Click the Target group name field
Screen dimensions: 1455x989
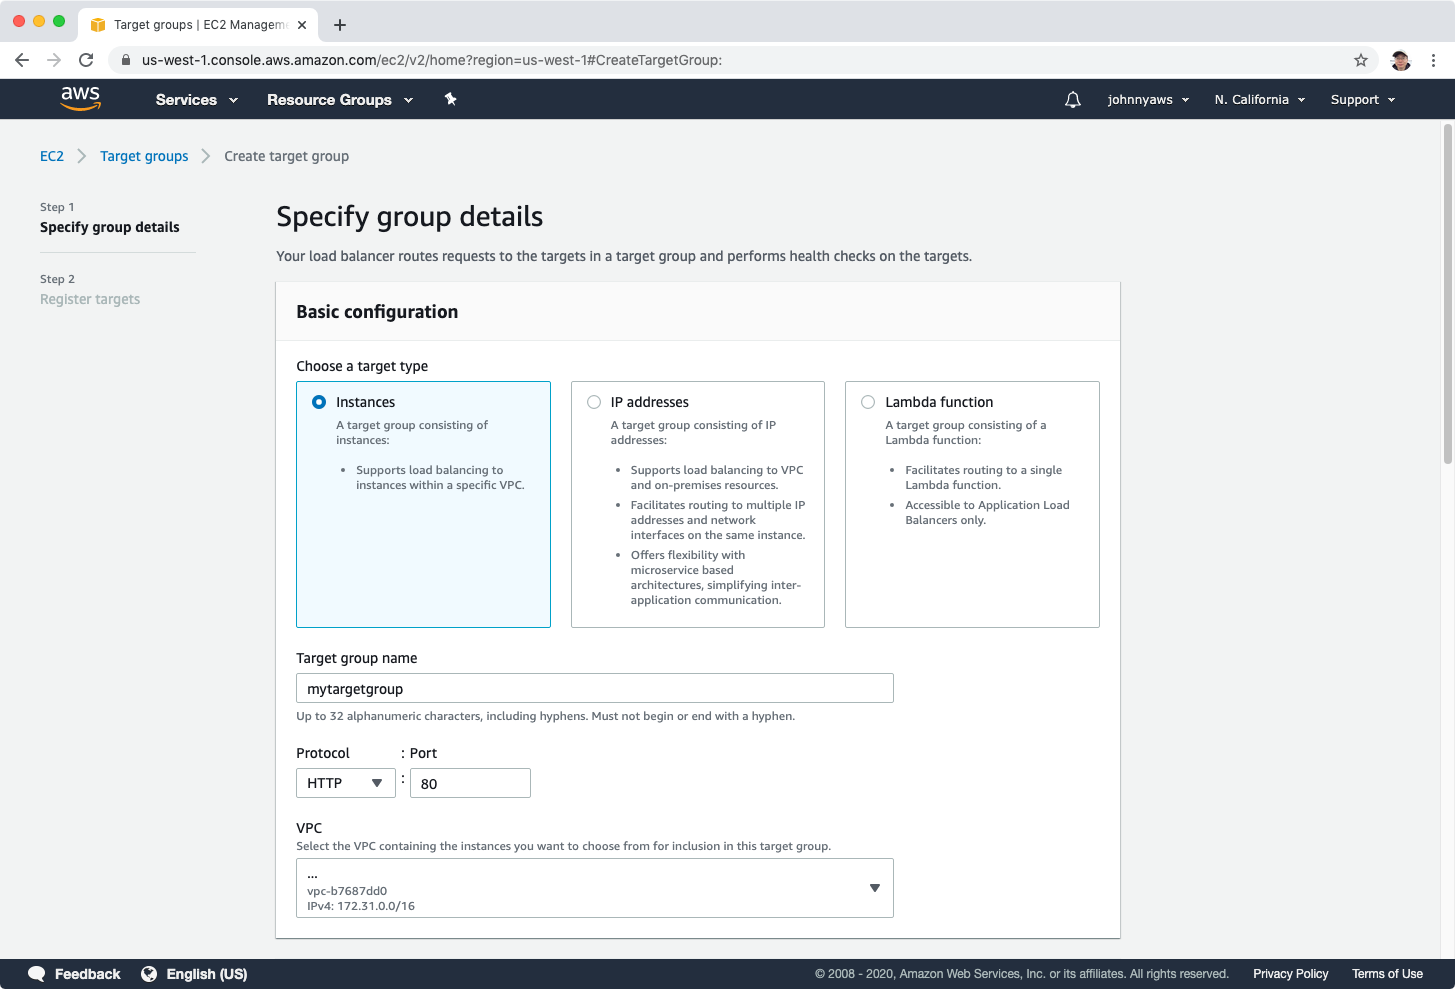pyautogui.click(x=595, y=688)
